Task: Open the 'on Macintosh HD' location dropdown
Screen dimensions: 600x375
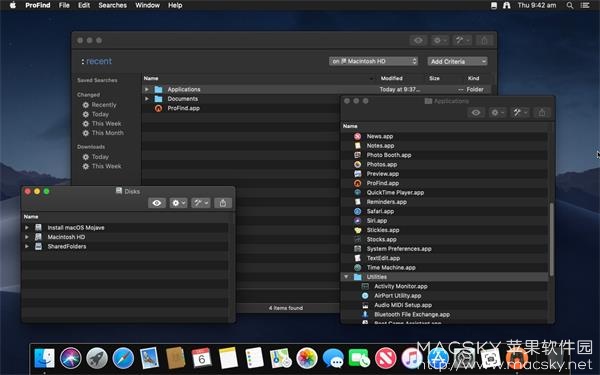Action: click(373, 61)
